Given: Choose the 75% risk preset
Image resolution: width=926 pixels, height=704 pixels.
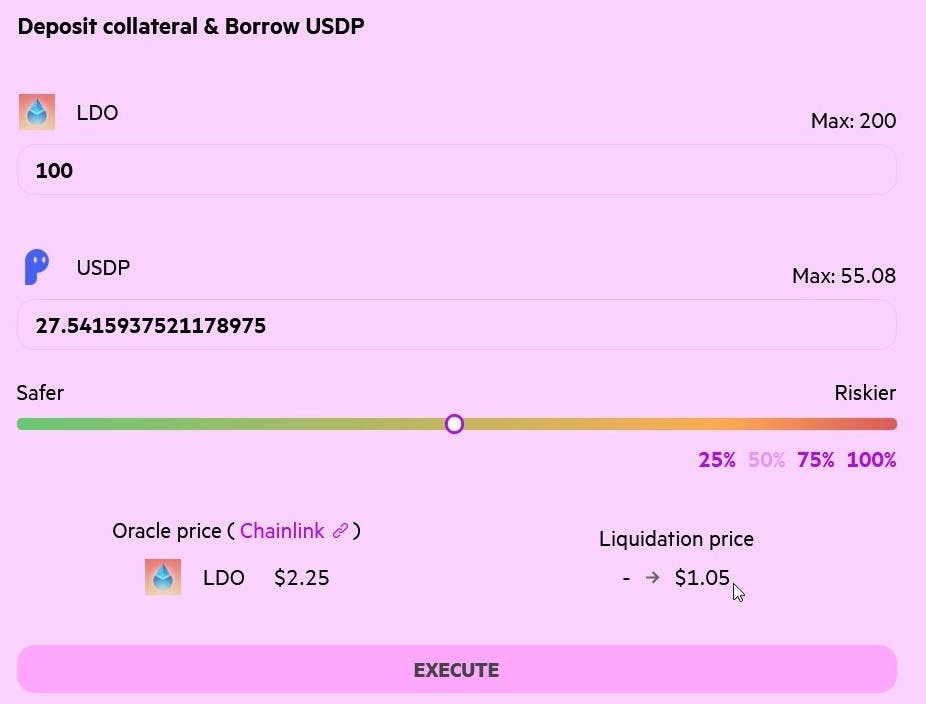Looking at the screenshot, I should click(816, 460).
